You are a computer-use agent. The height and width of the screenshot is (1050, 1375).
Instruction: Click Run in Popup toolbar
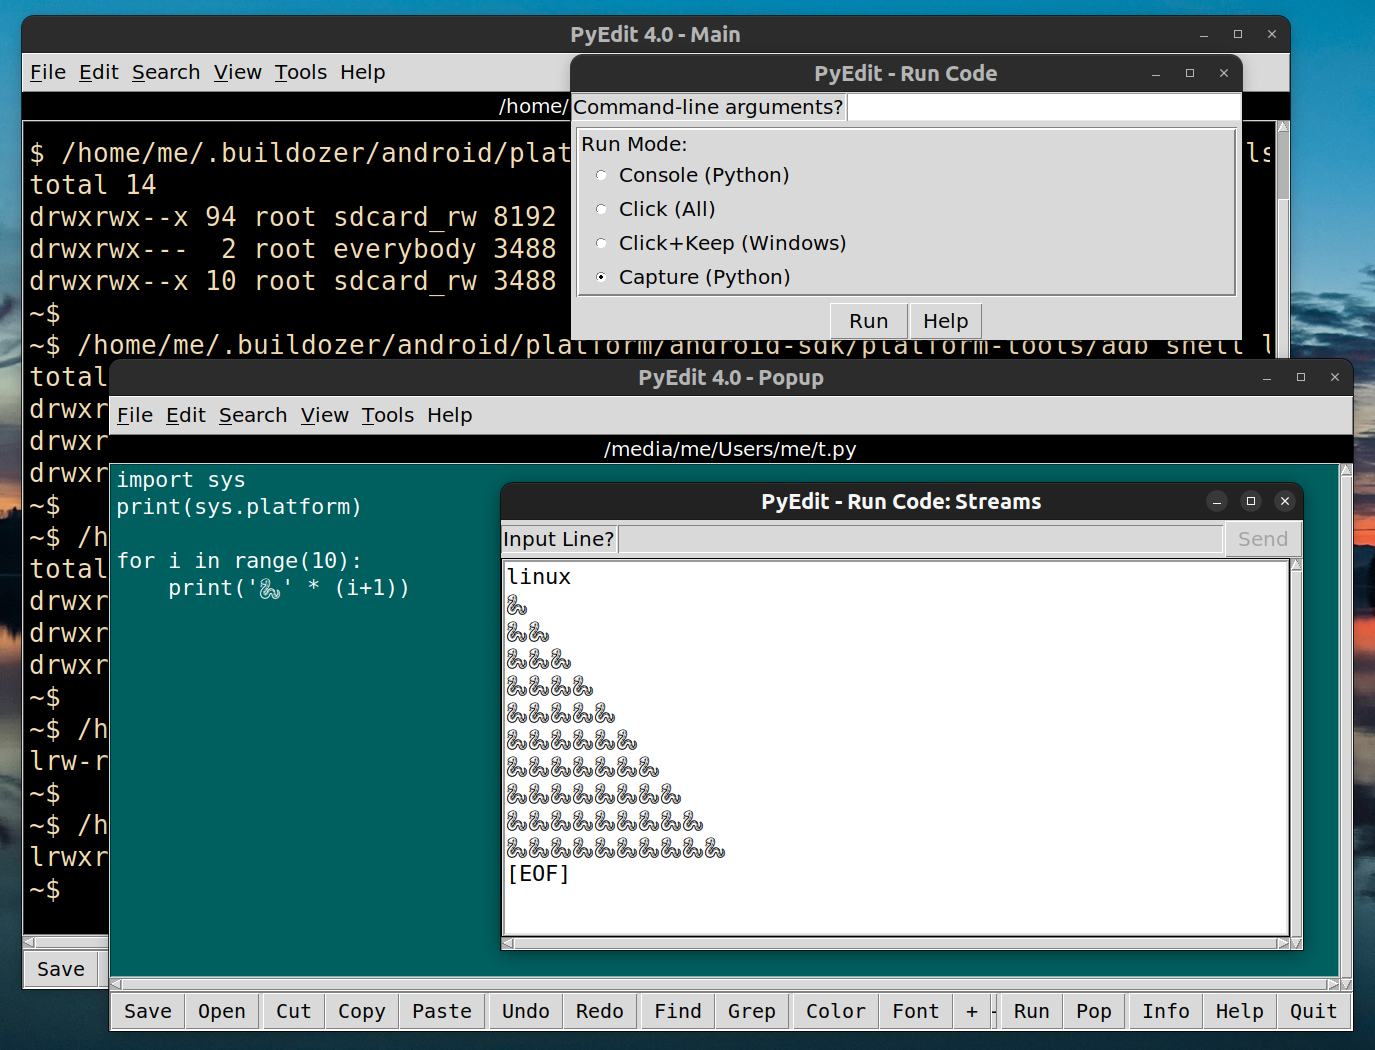click(x=1032, y=1011)
